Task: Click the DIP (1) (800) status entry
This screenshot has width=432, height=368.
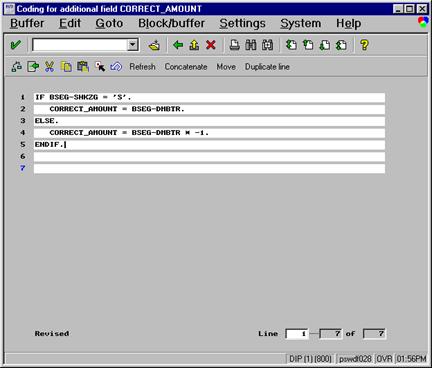Action: pyautogui.click(x=310, y=359)
